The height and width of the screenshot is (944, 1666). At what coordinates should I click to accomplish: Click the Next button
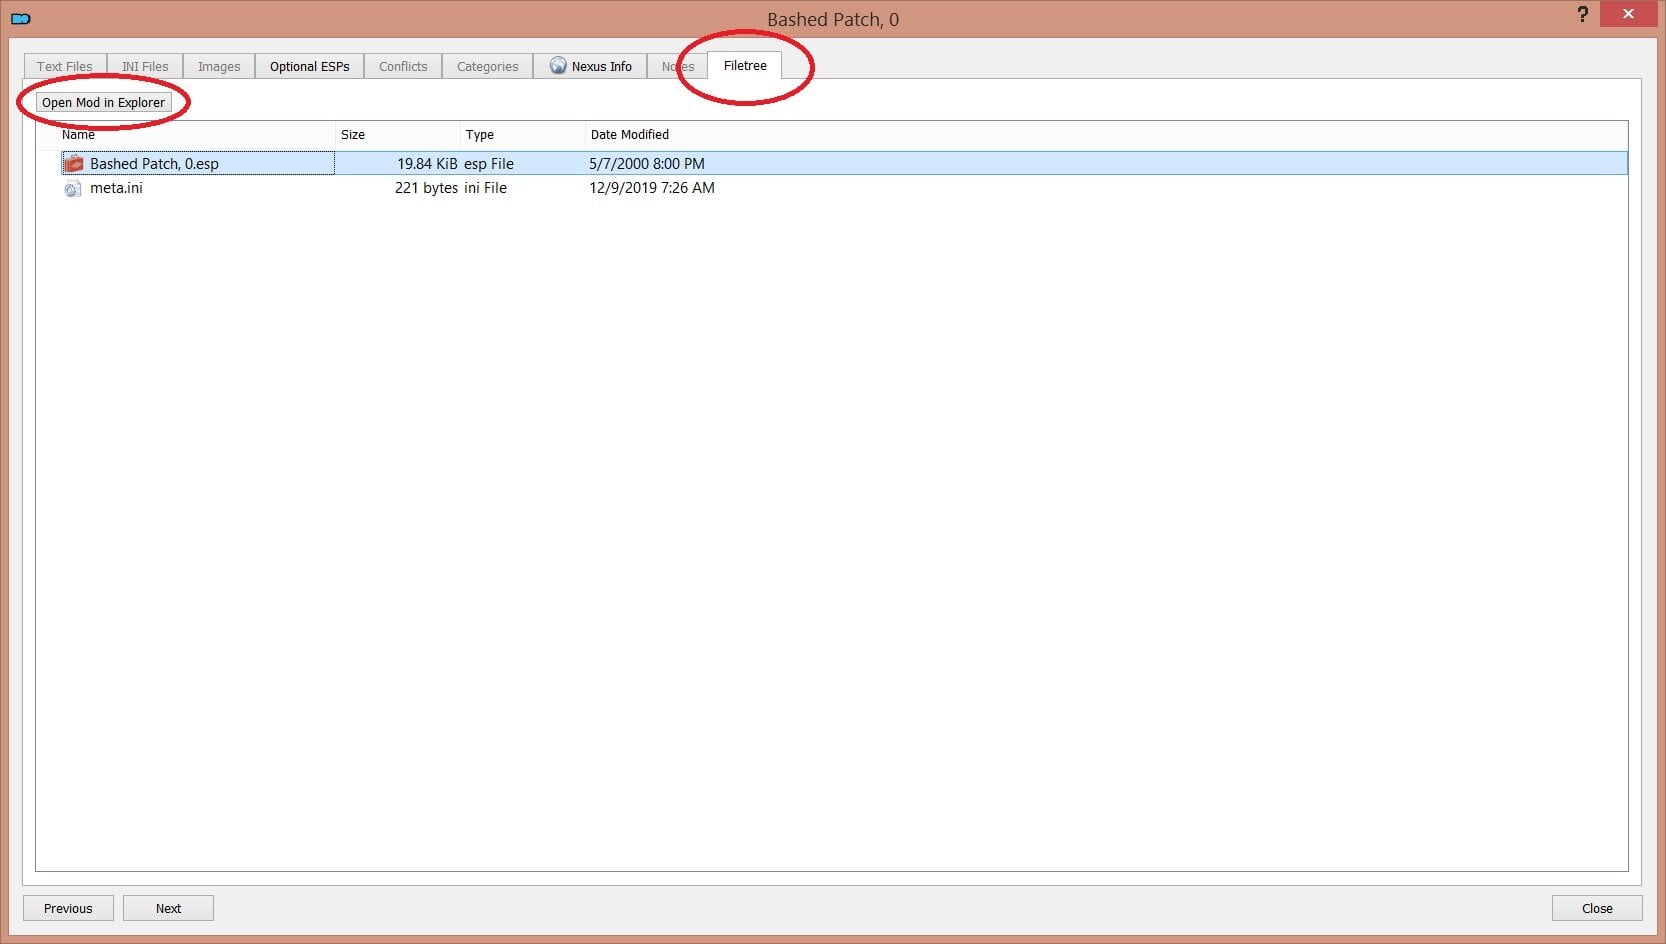pos(168,908)
